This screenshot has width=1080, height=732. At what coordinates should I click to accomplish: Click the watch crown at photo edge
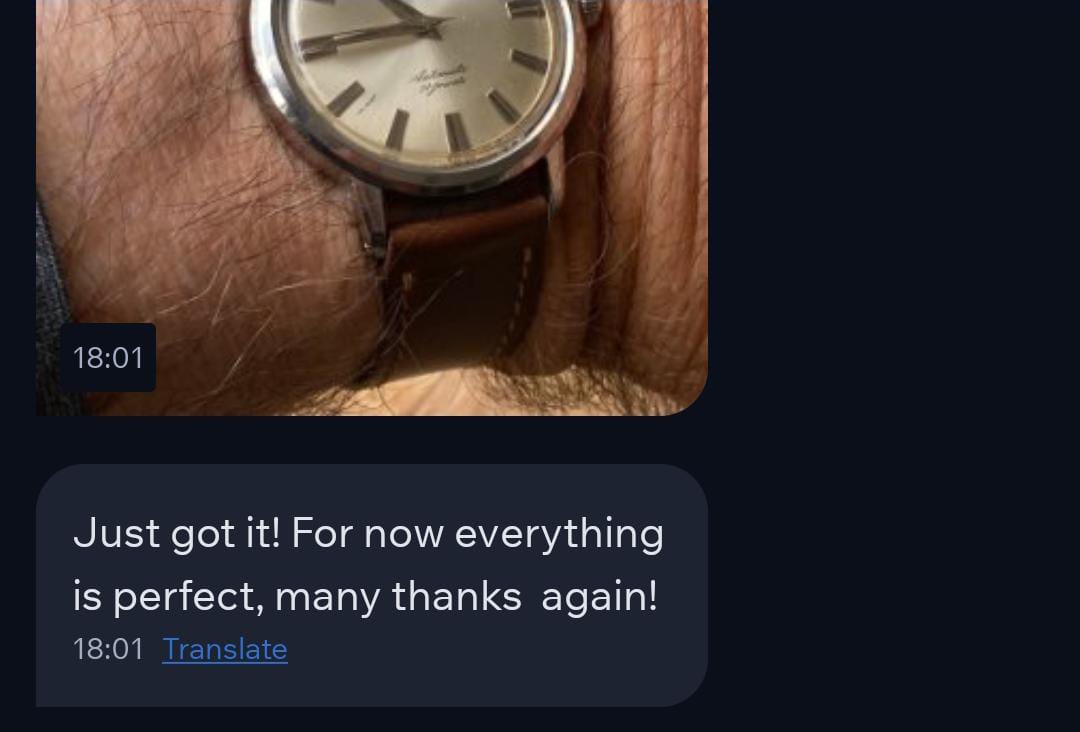coord(592,10)
